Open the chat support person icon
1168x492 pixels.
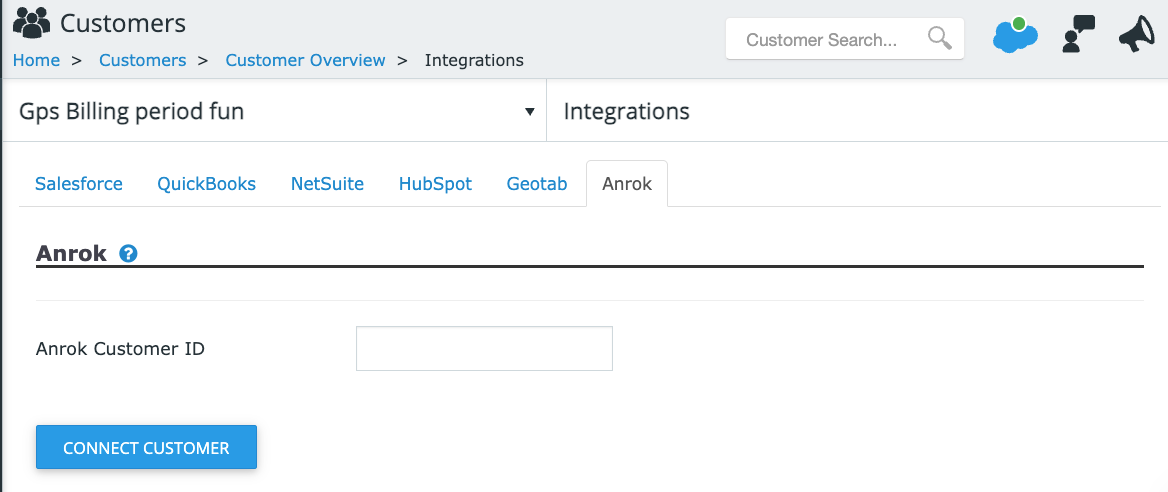[x=1078, y=34]
